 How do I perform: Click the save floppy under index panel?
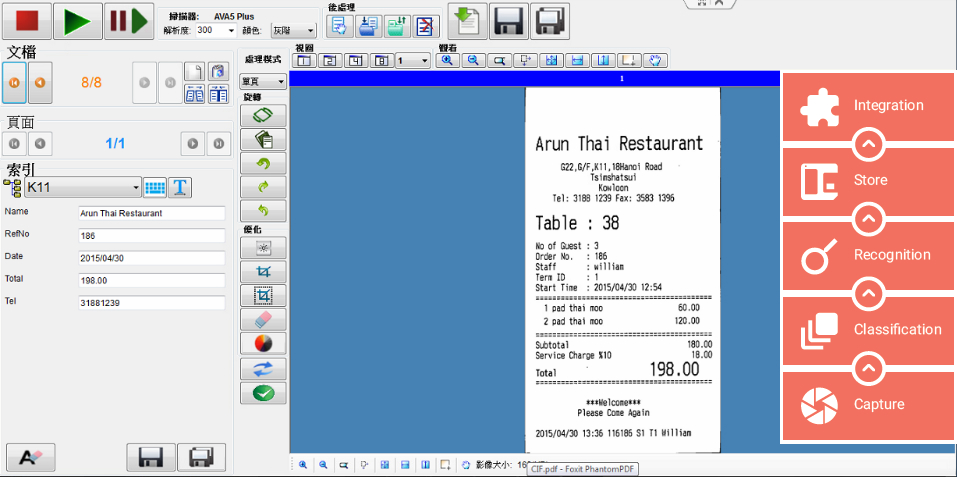coord(151,457)
